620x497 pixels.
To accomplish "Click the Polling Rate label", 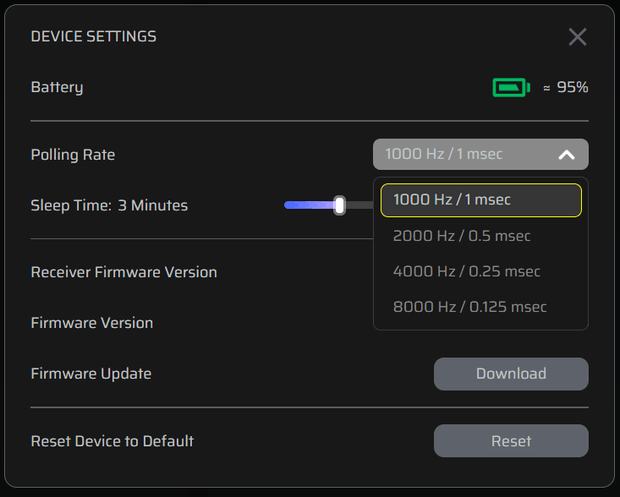I will [73, 155].
